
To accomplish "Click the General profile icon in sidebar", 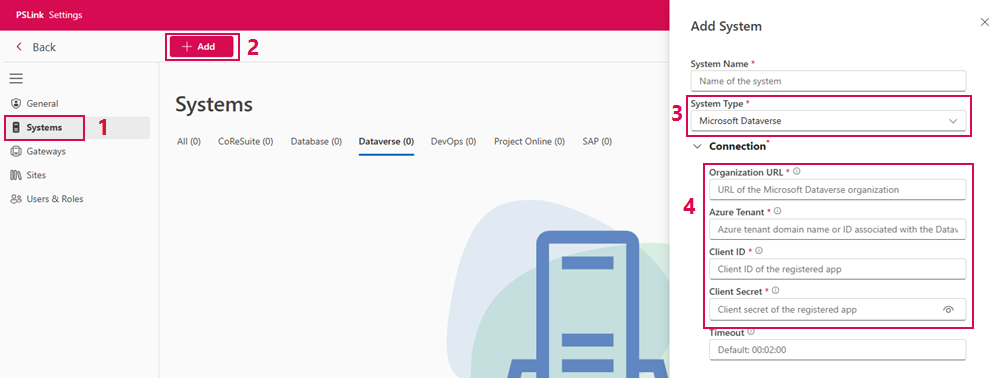I will [x=16, y=103].
